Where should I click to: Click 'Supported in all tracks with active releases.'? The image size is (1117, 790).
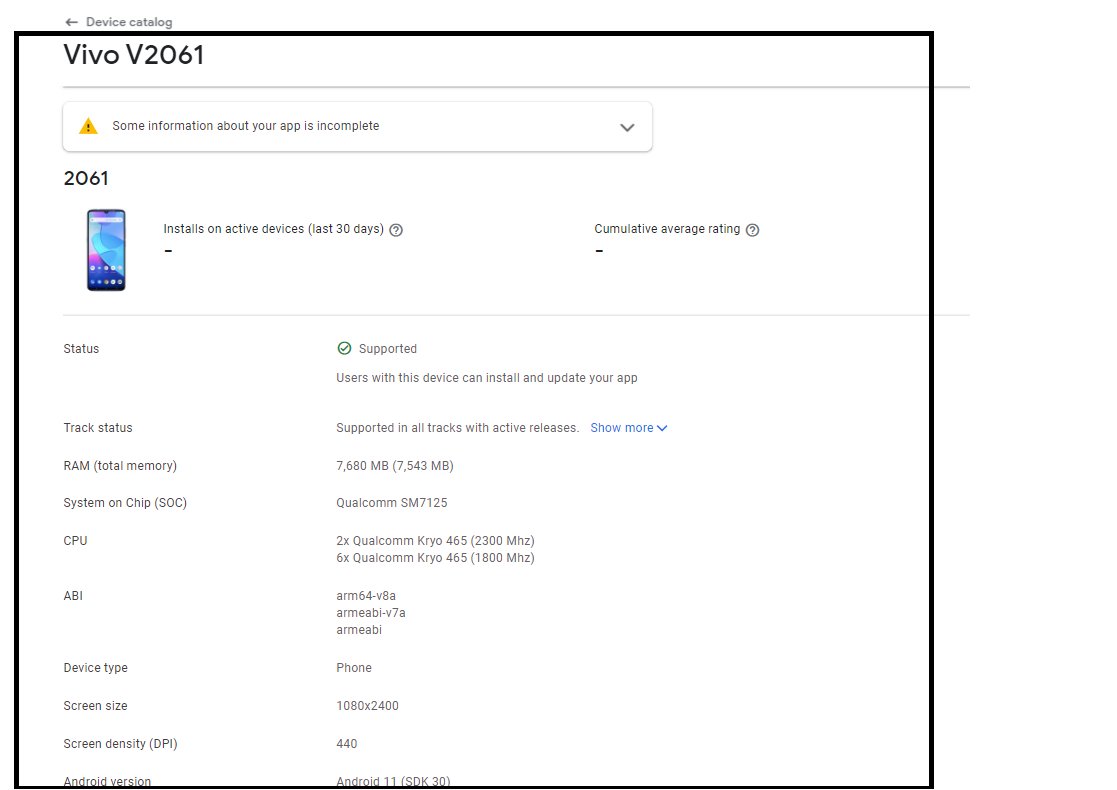click(457, 428)
